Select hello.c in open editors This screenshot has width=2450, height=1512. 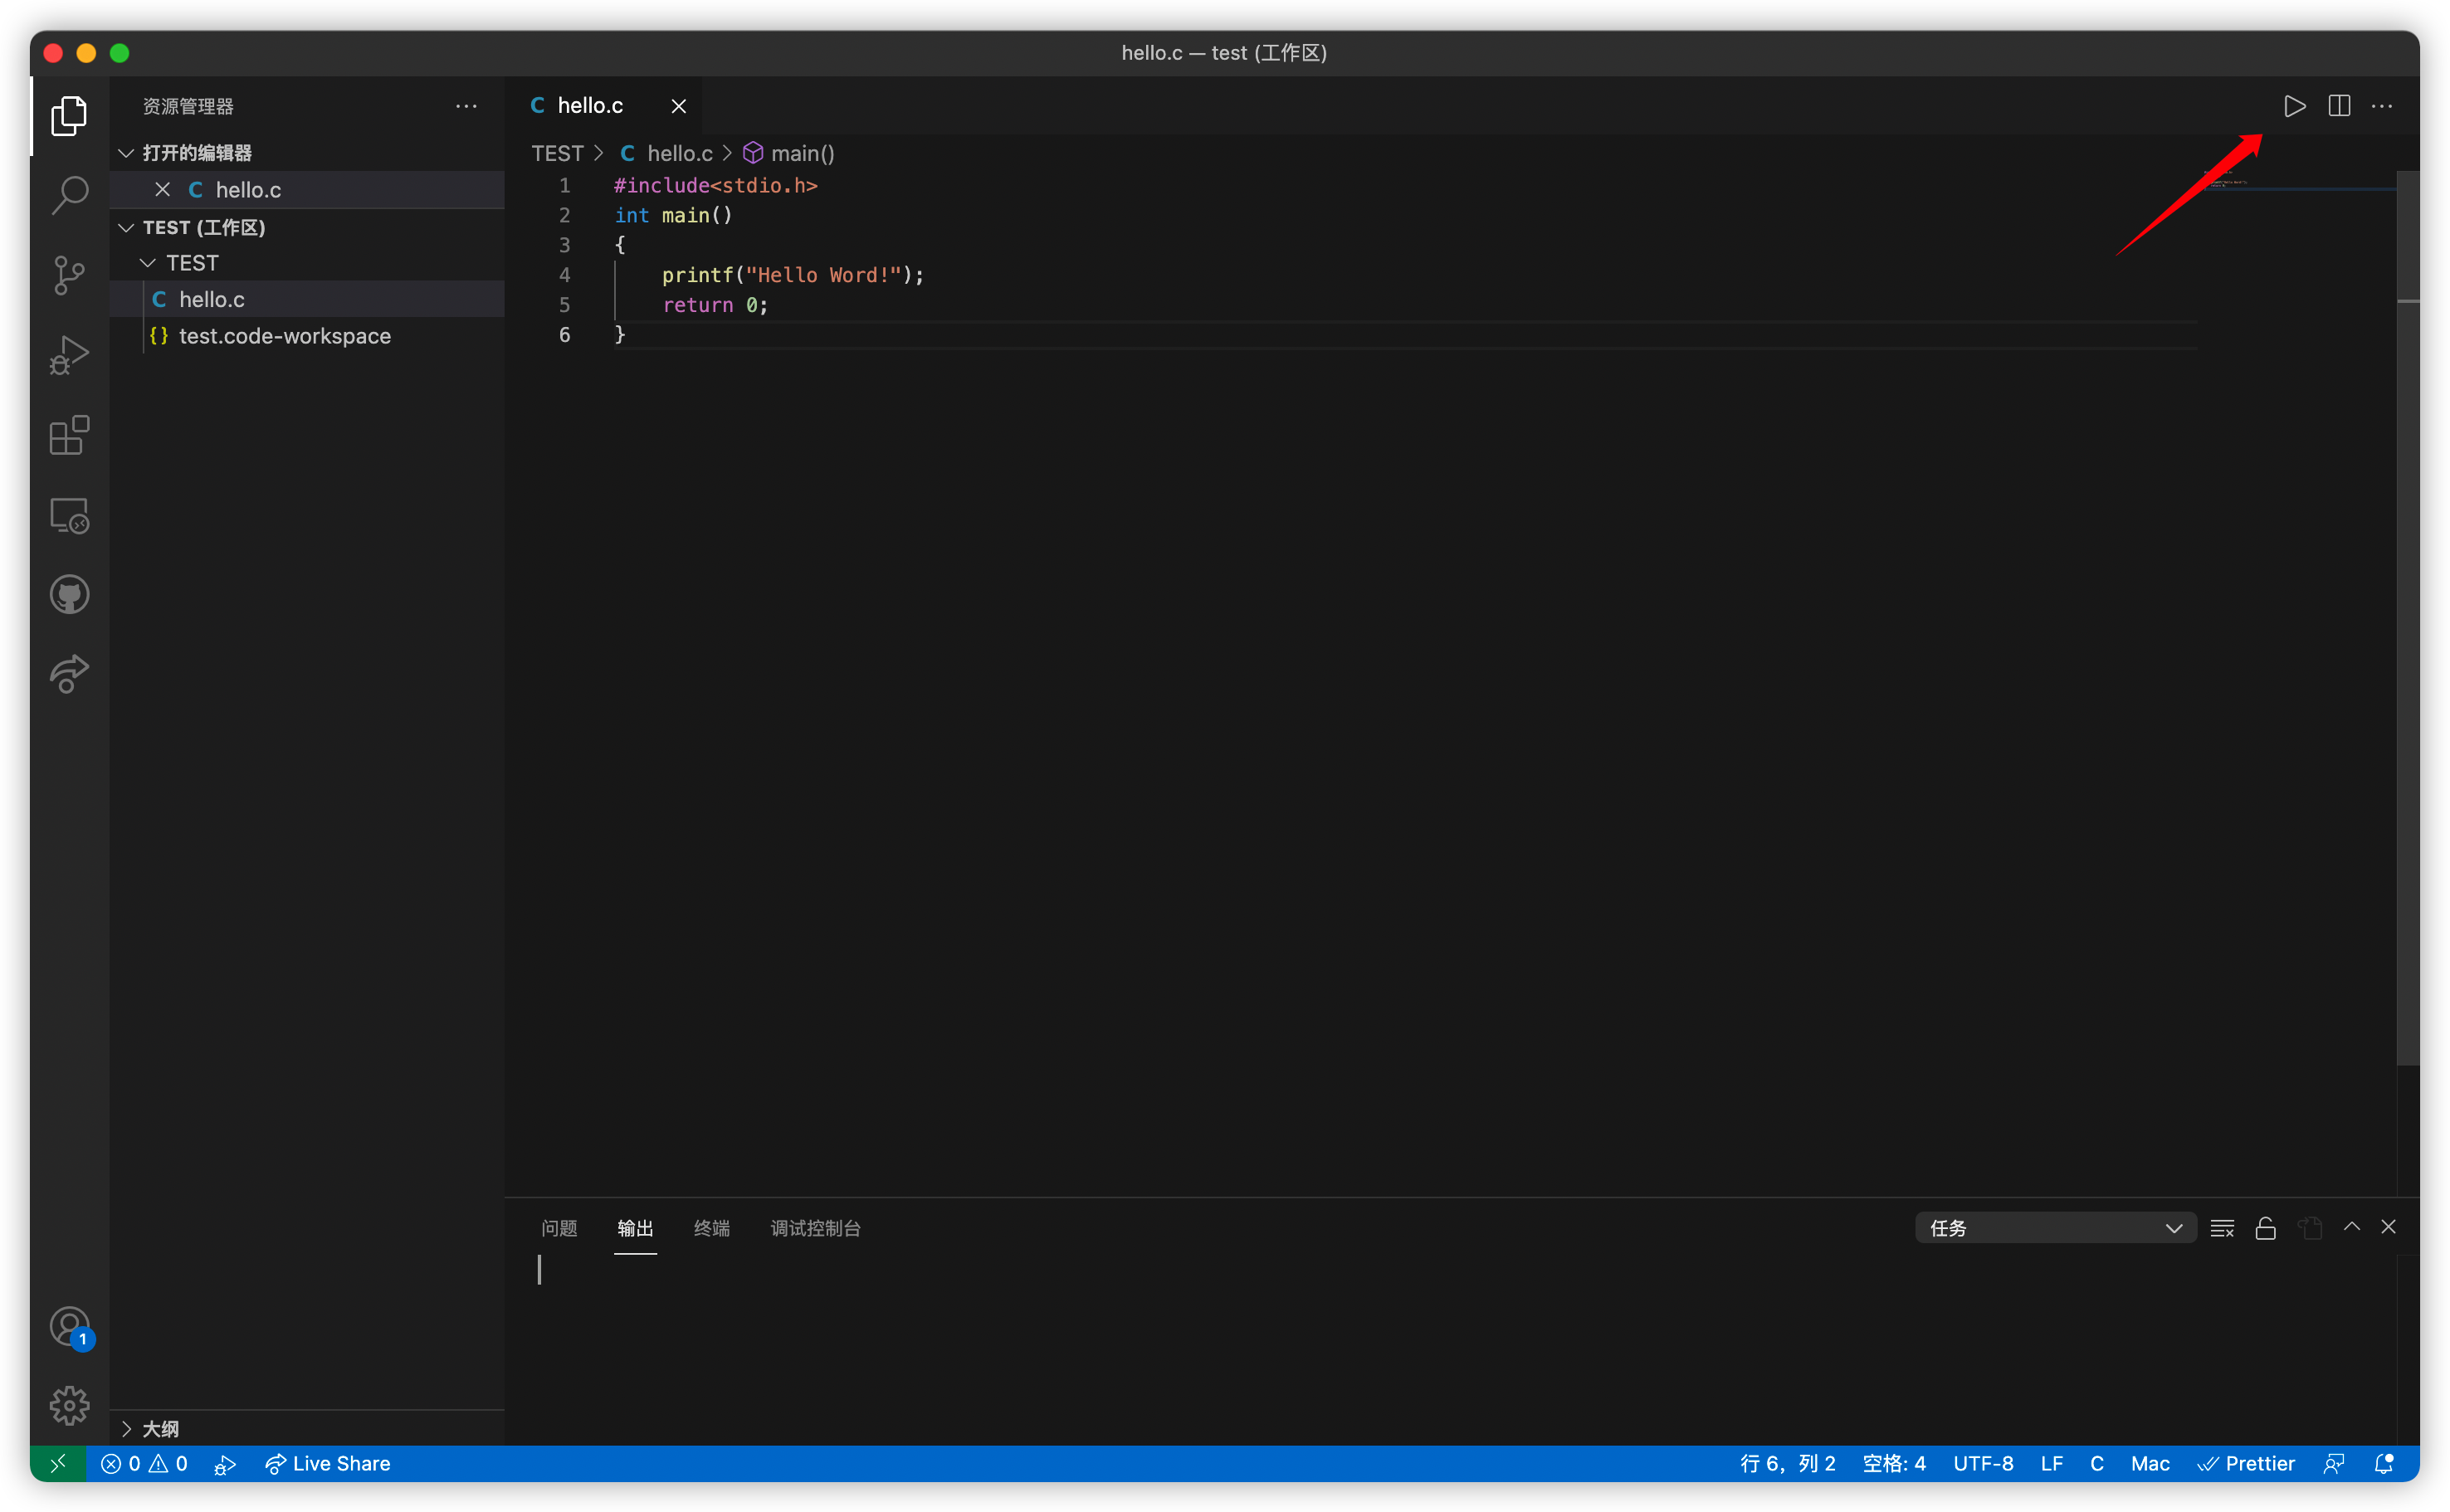click(x=306, y=189)
